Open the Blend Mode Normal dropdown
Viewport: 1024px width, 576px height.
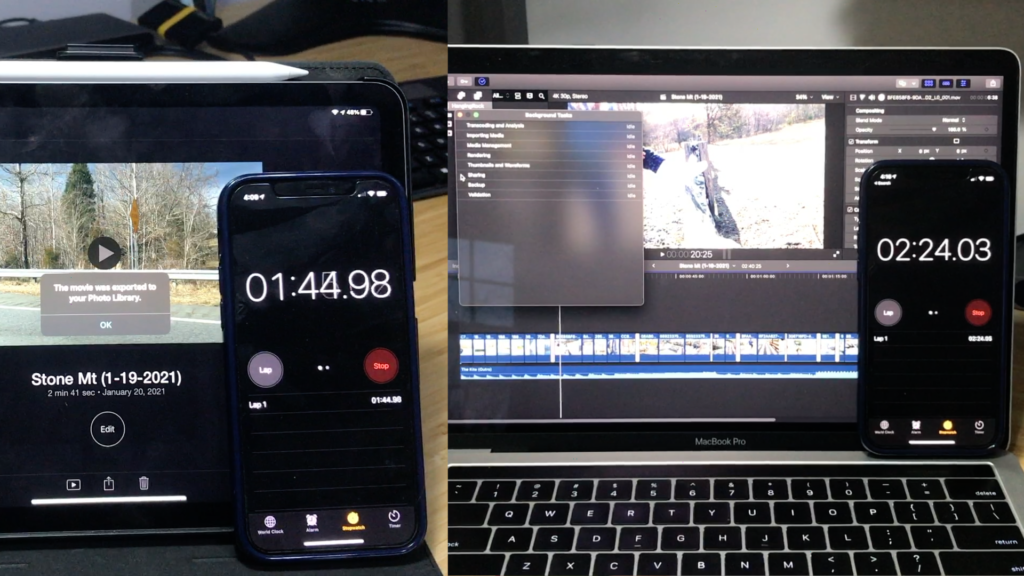coord(953,120)
